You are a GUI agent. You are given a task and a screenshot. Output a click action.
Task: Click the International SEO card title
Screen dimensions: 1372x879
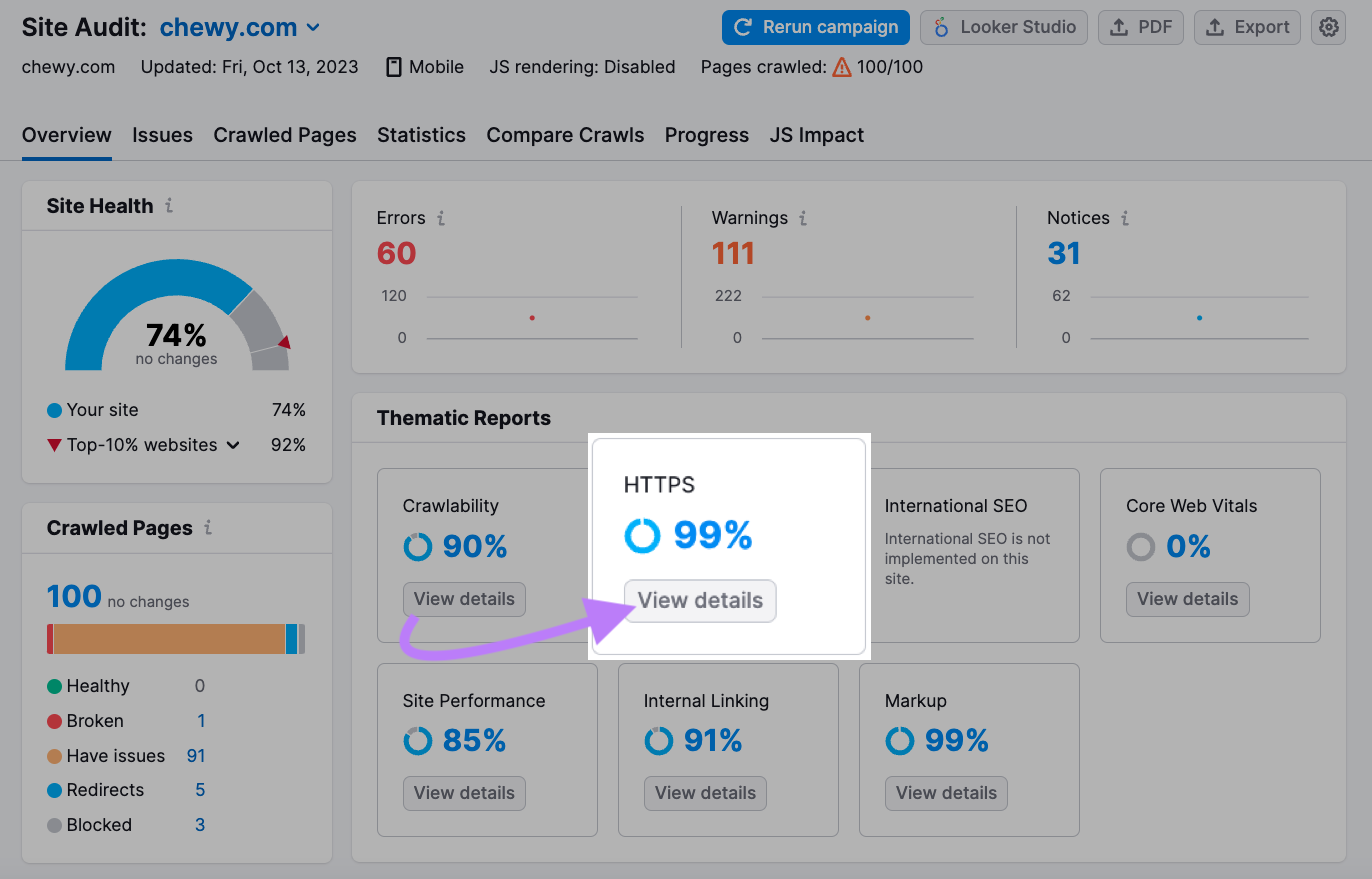click(x=956, y=506)
